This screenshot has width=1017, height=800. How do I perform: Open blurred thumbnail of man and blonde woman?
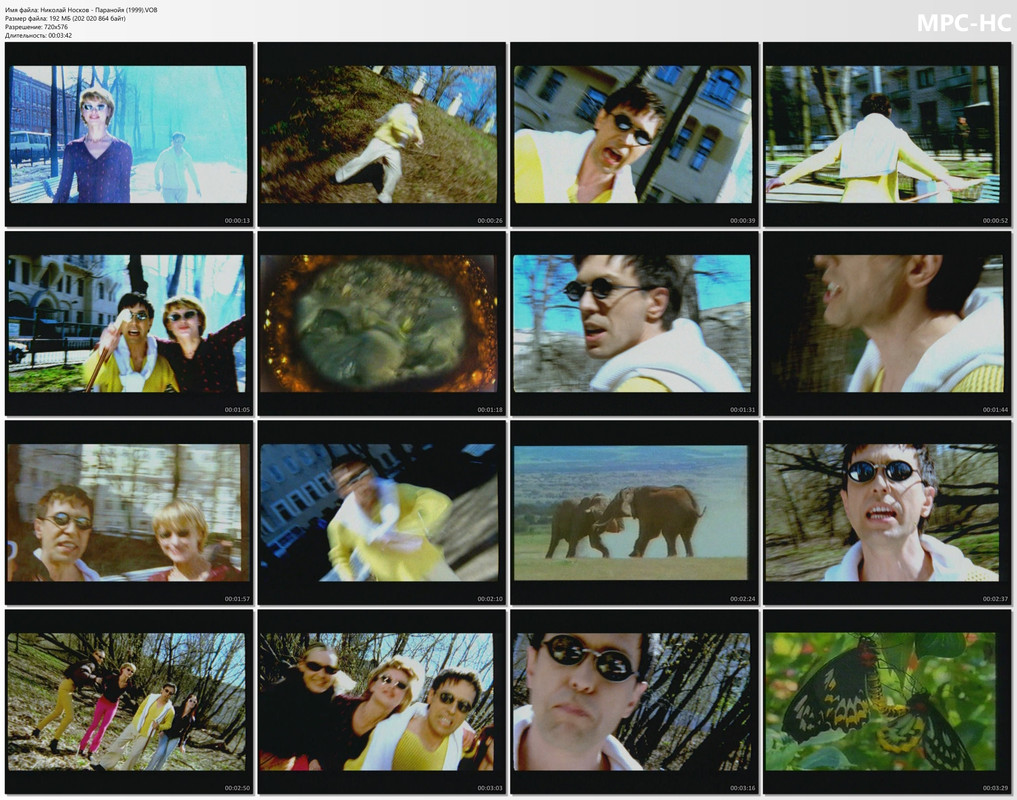pyautogui.click(x=129, y=513)
